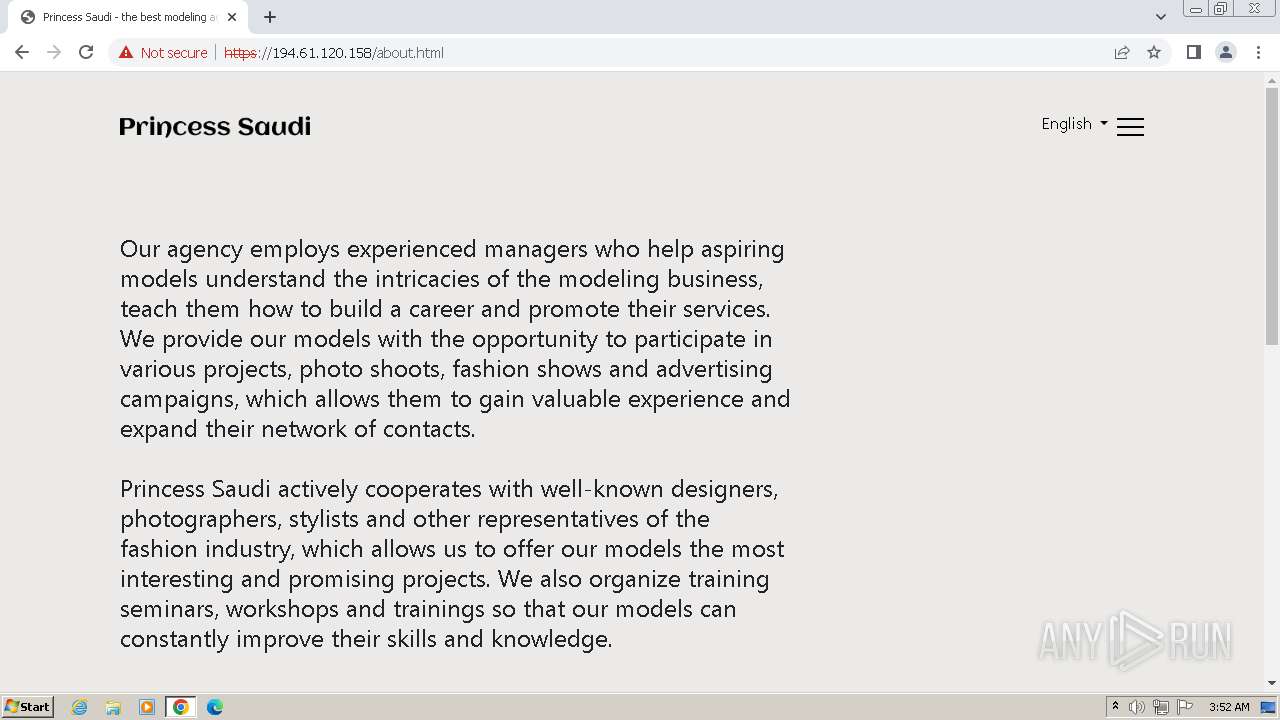
Task: Open the hamburger navigation menu
Action: 1130,126
